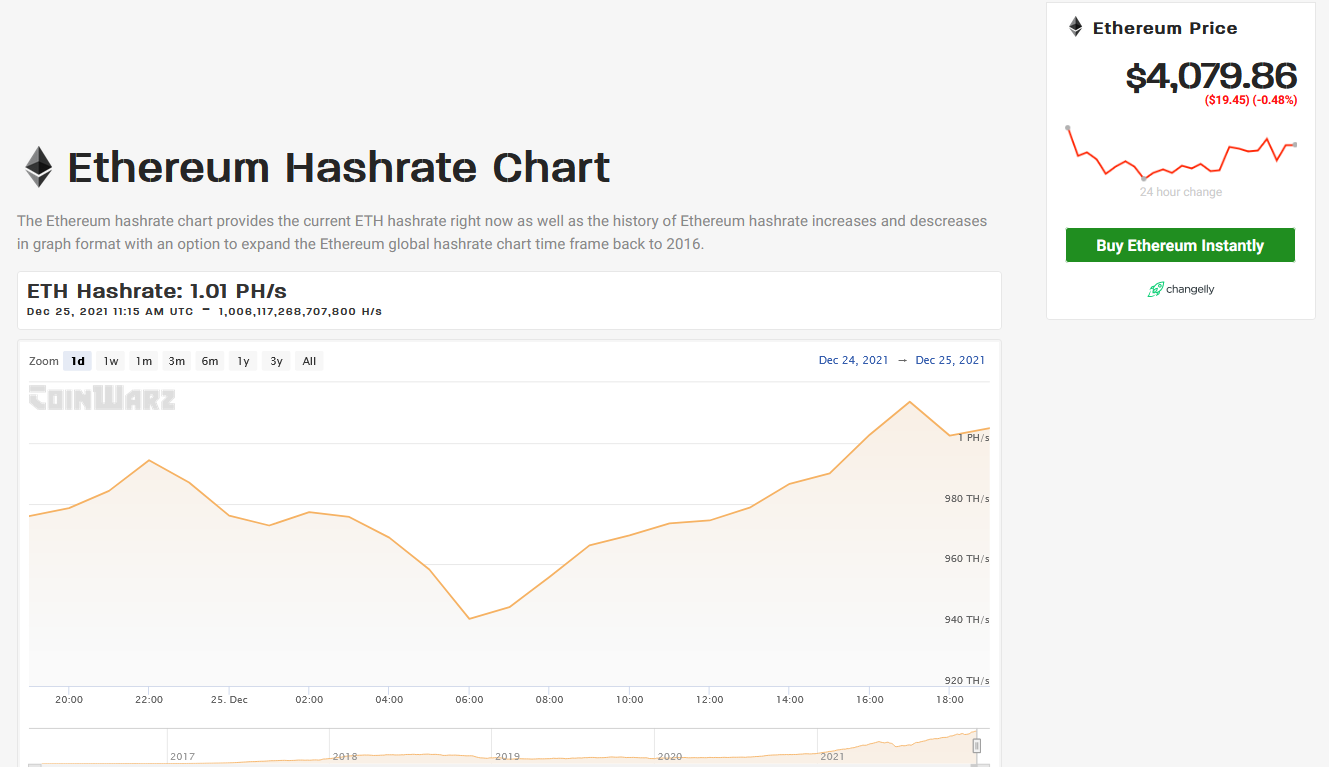Switch chart zoom to 1w

point(110,361)
